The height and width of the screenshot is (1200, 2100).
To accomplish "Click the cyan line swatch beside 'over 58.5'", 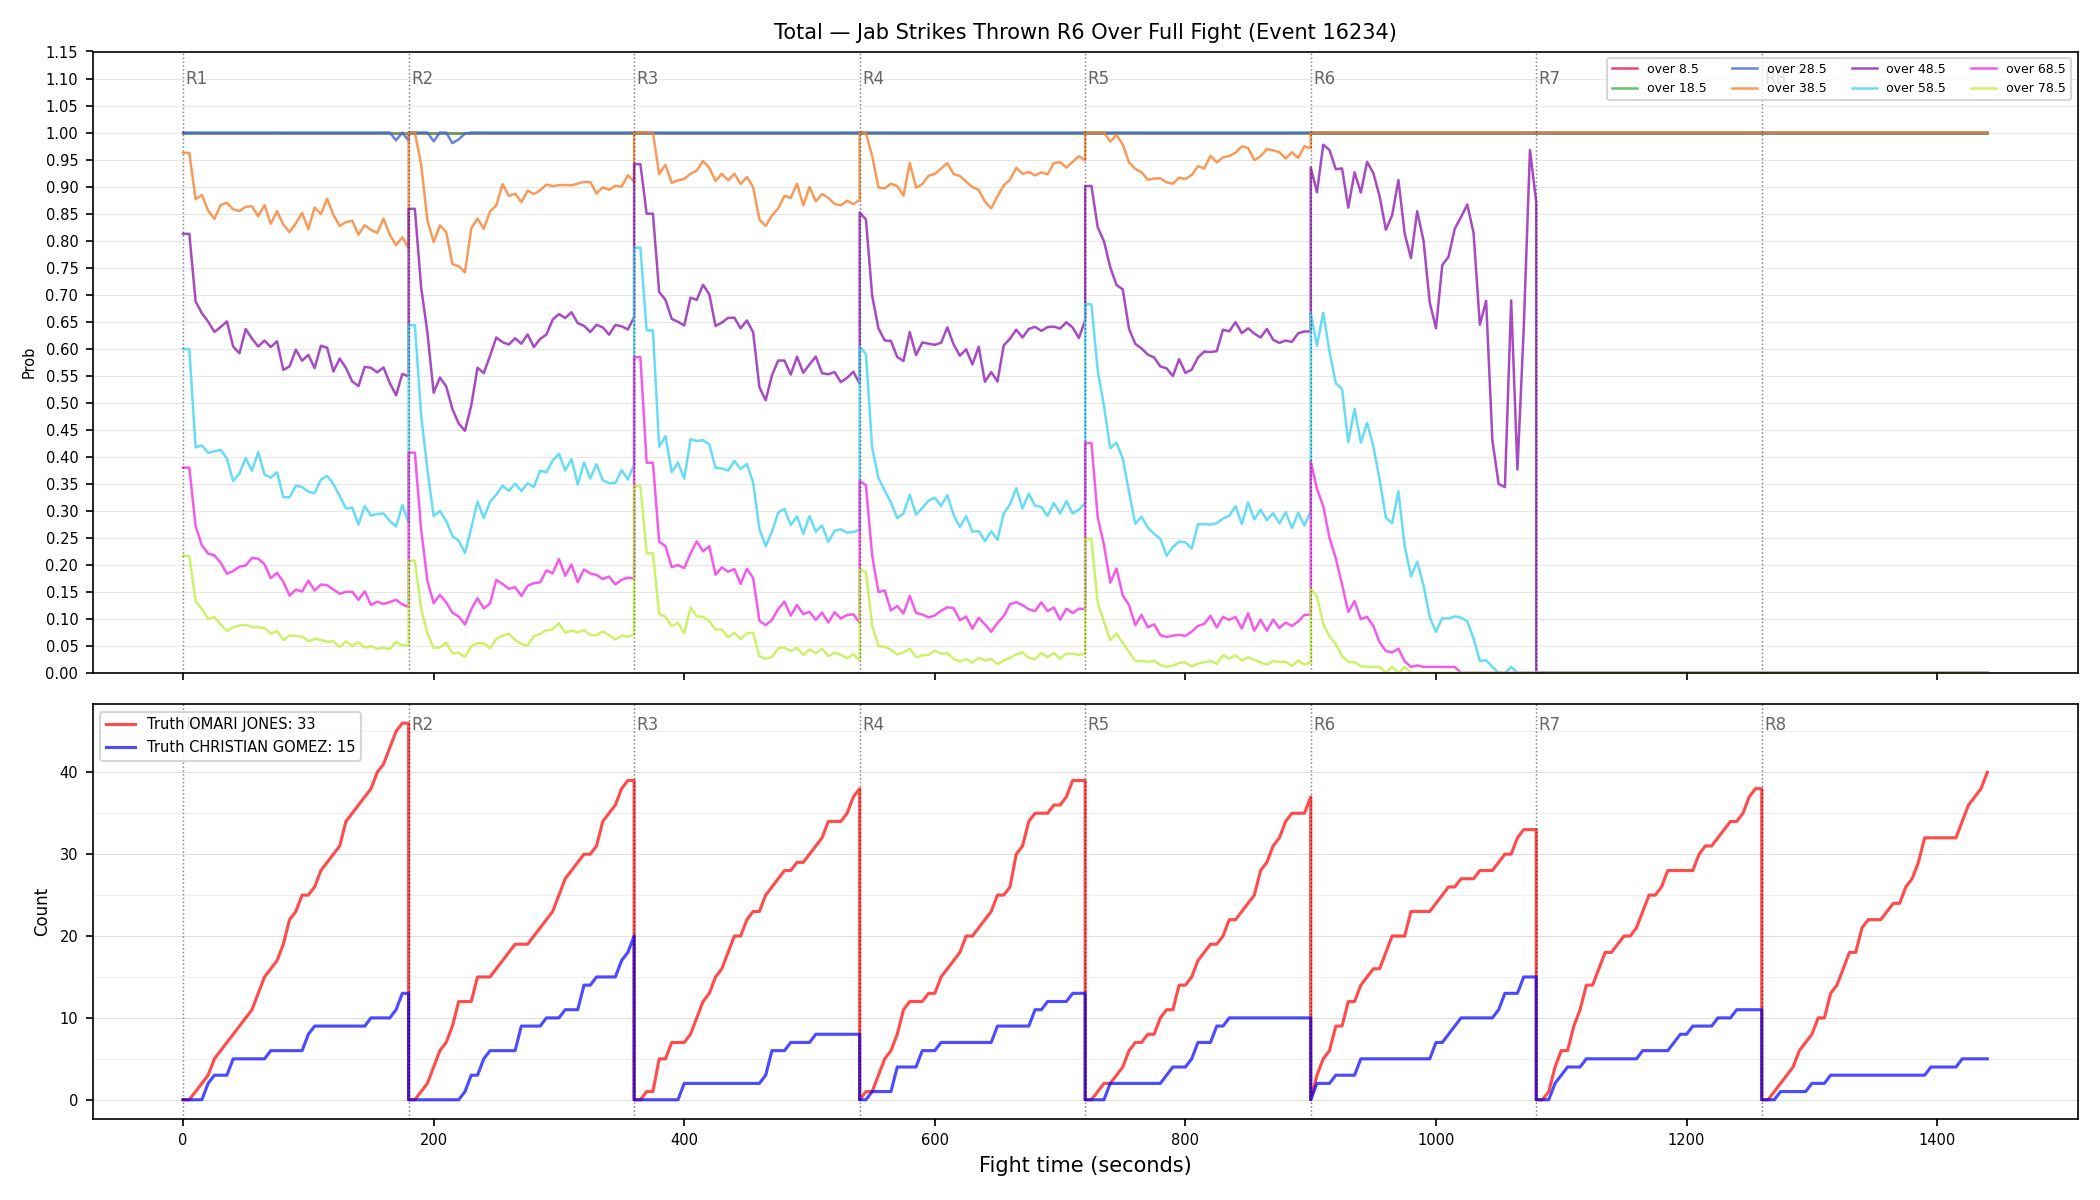I will click(1864, 88).
